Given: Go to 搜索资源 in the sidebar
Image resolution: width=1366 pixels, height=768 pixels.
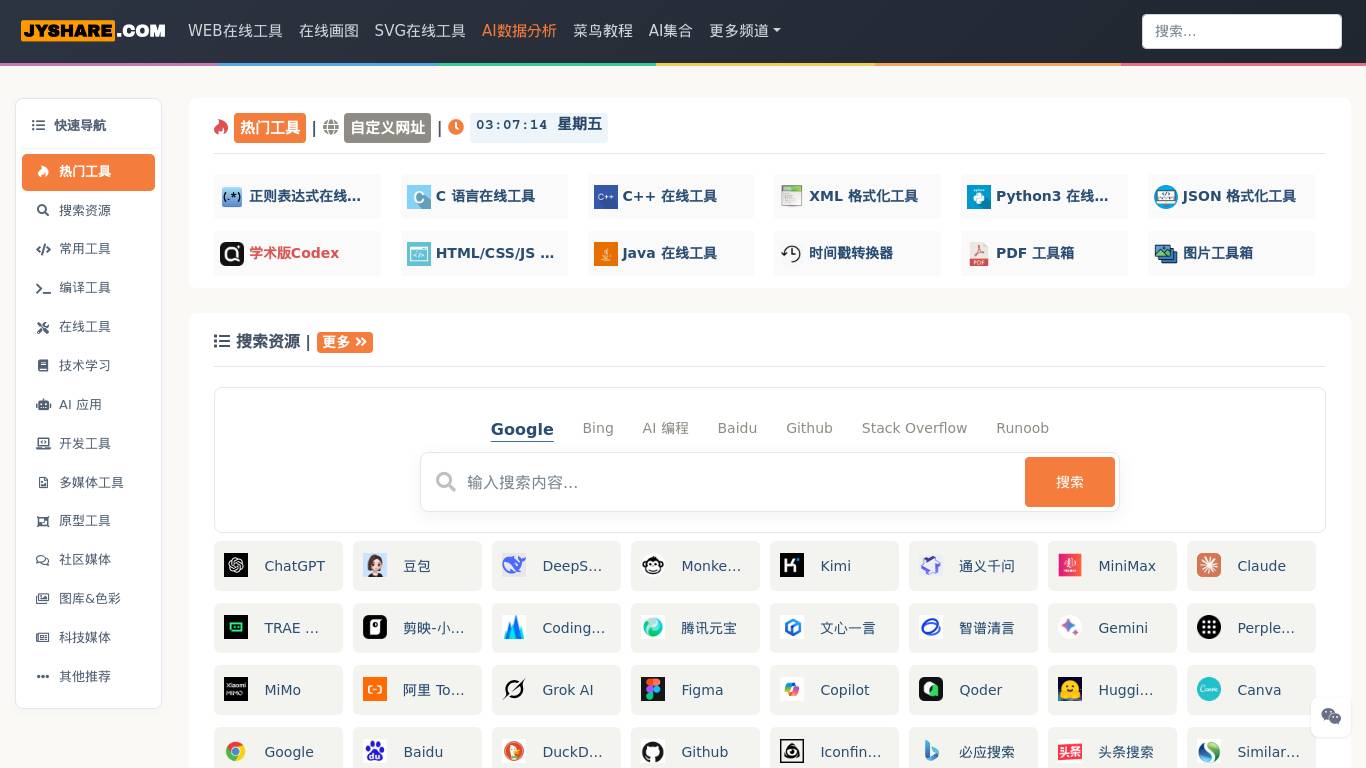Looking at the screenshot, I should coord(88,211).
